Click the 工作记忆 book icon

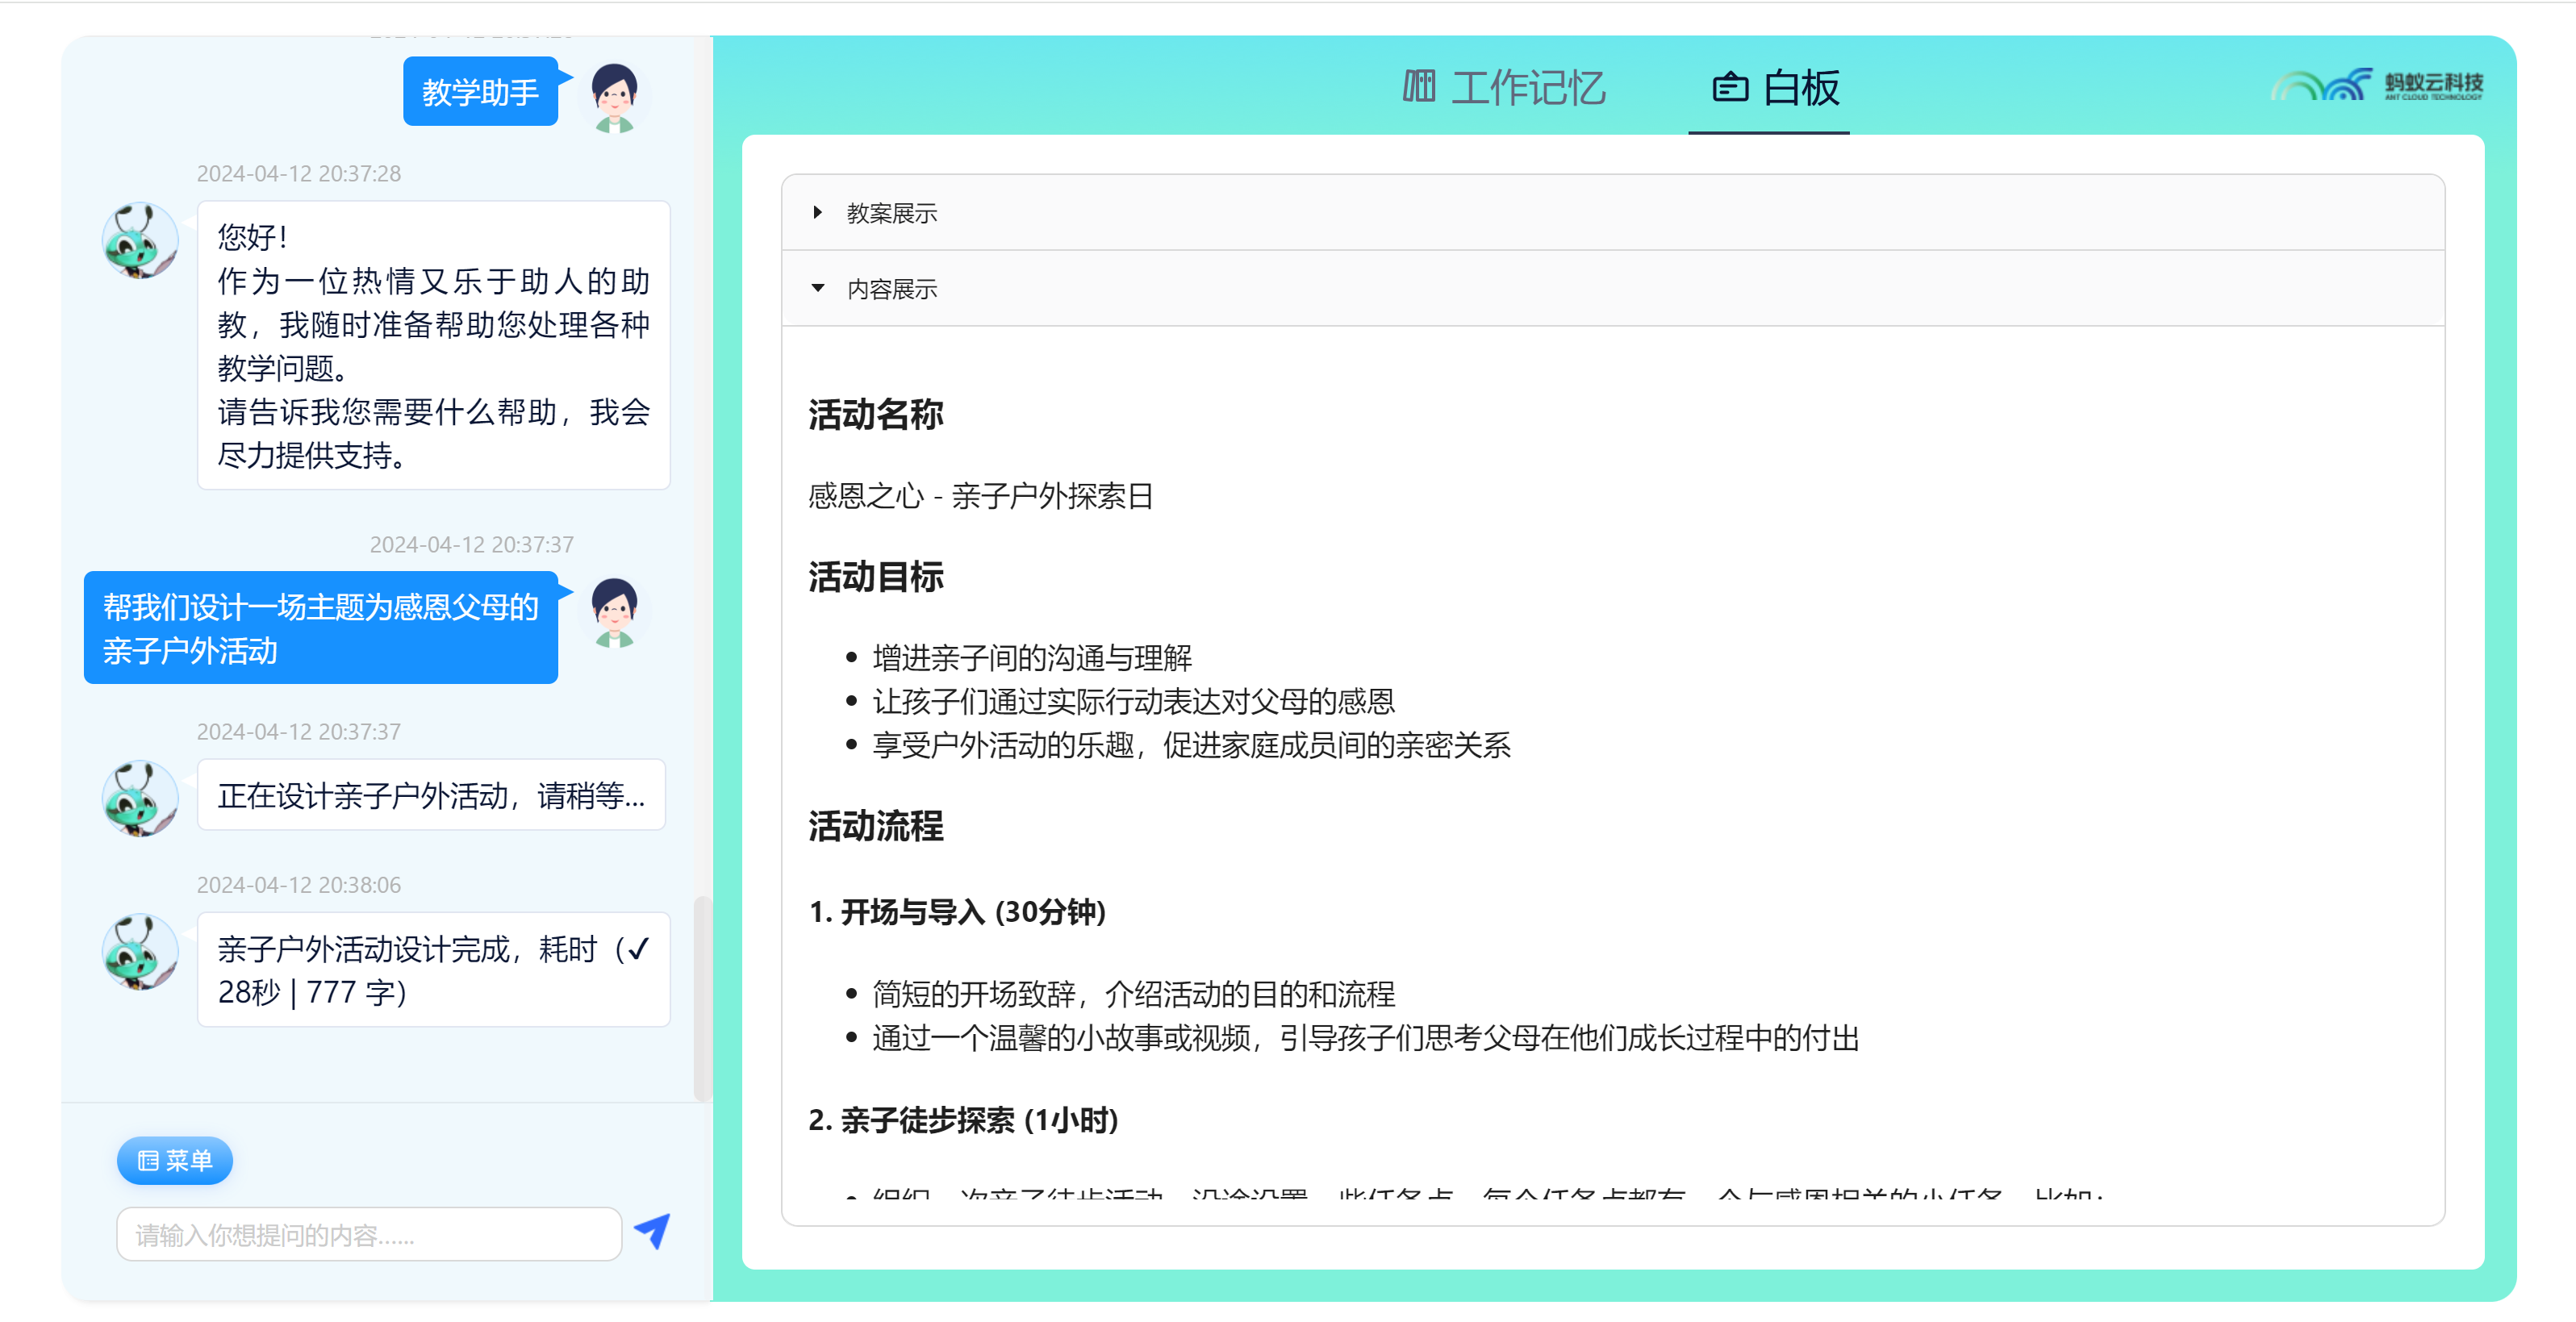click(x=1419, y=87)
